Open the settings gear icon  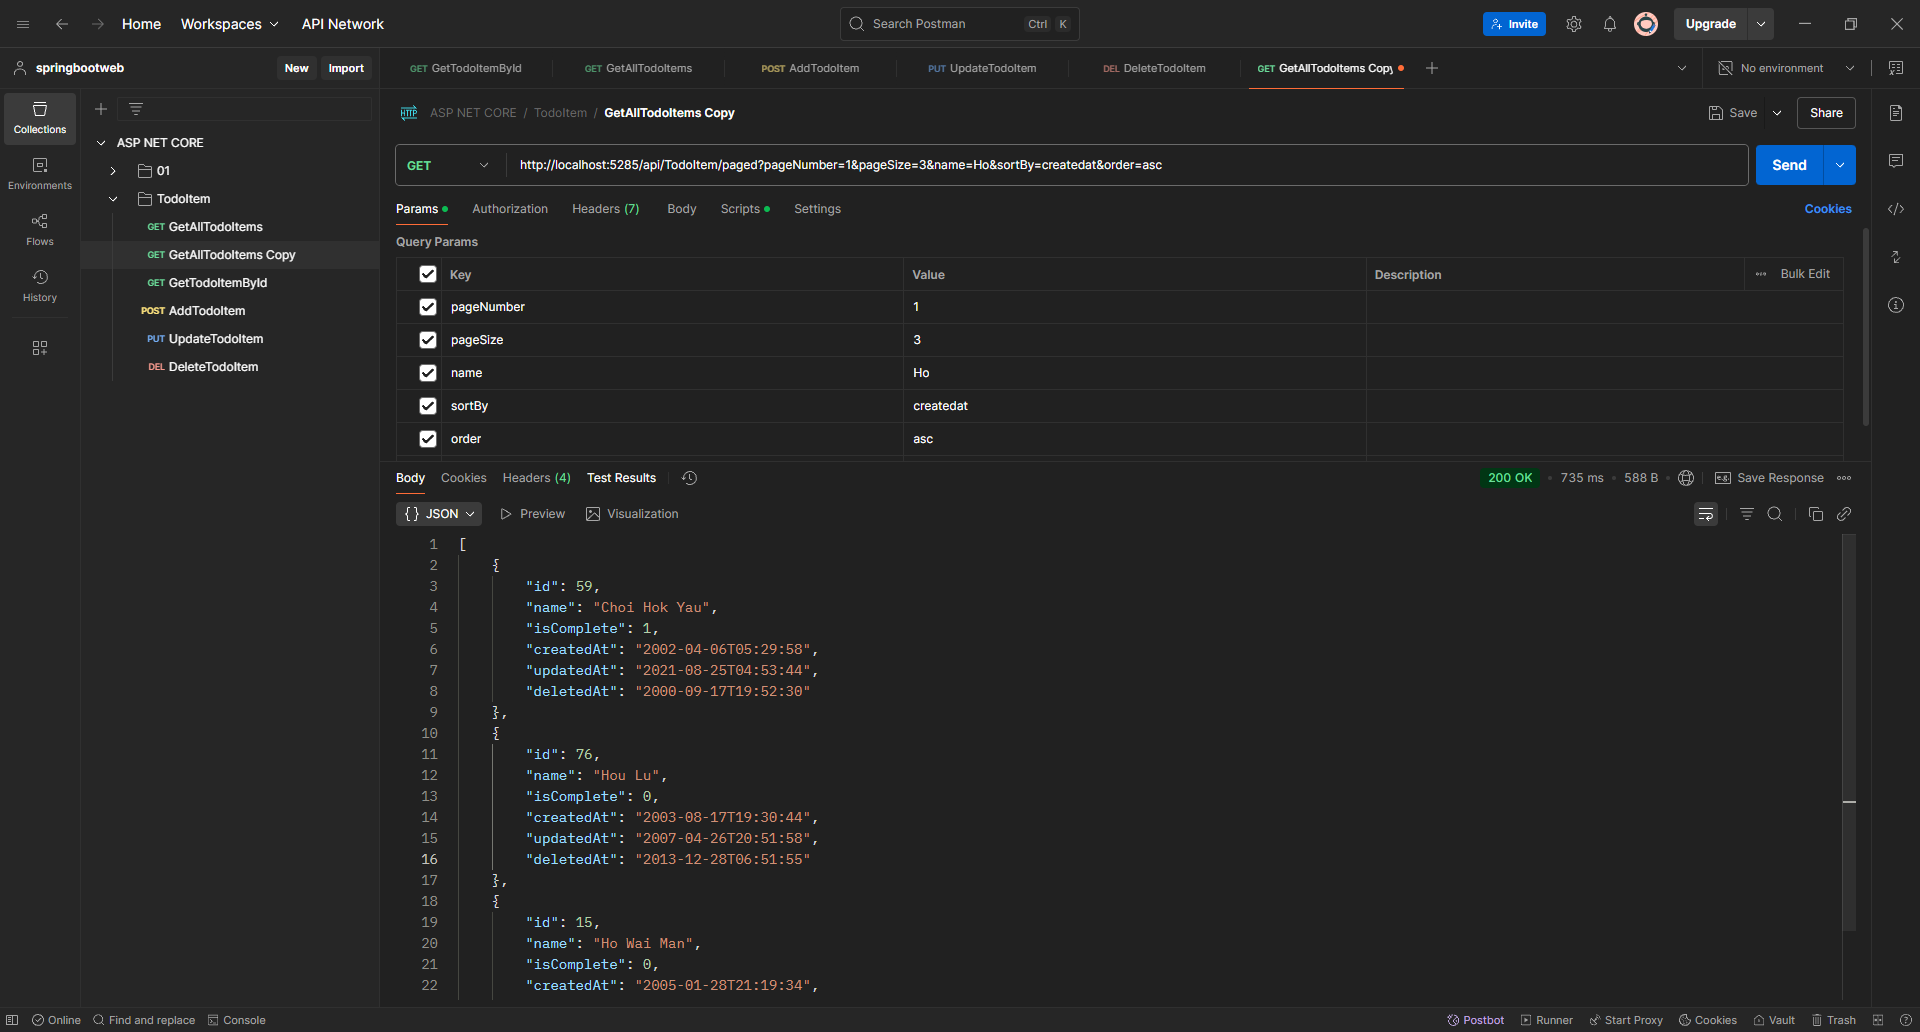click(x=1573, y=24)
